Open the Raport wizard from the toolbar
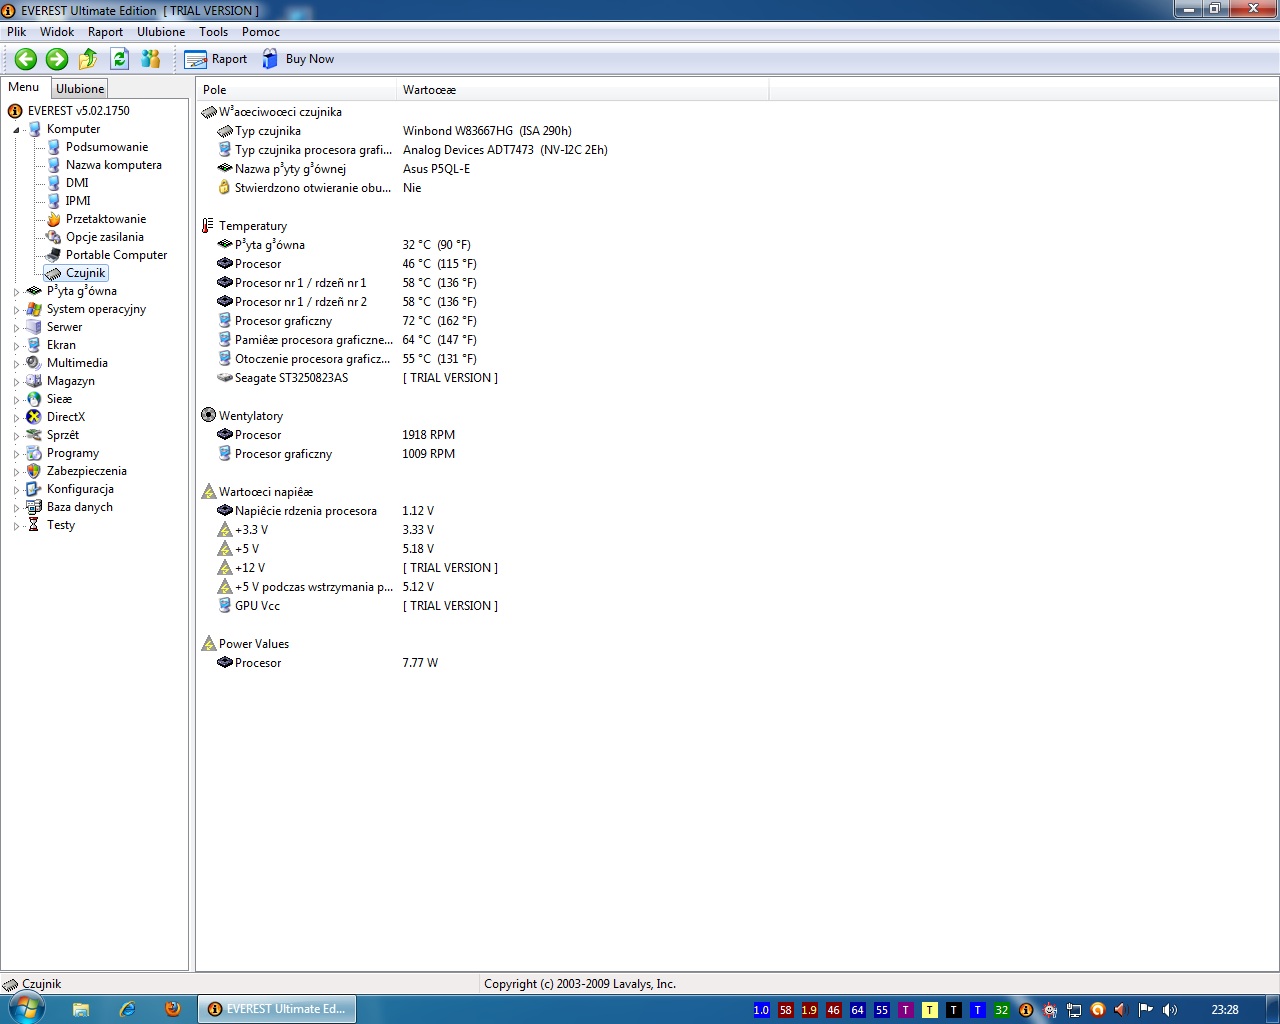The width and height of the screenshot is (1280, 1024). [x=216, y=59]
